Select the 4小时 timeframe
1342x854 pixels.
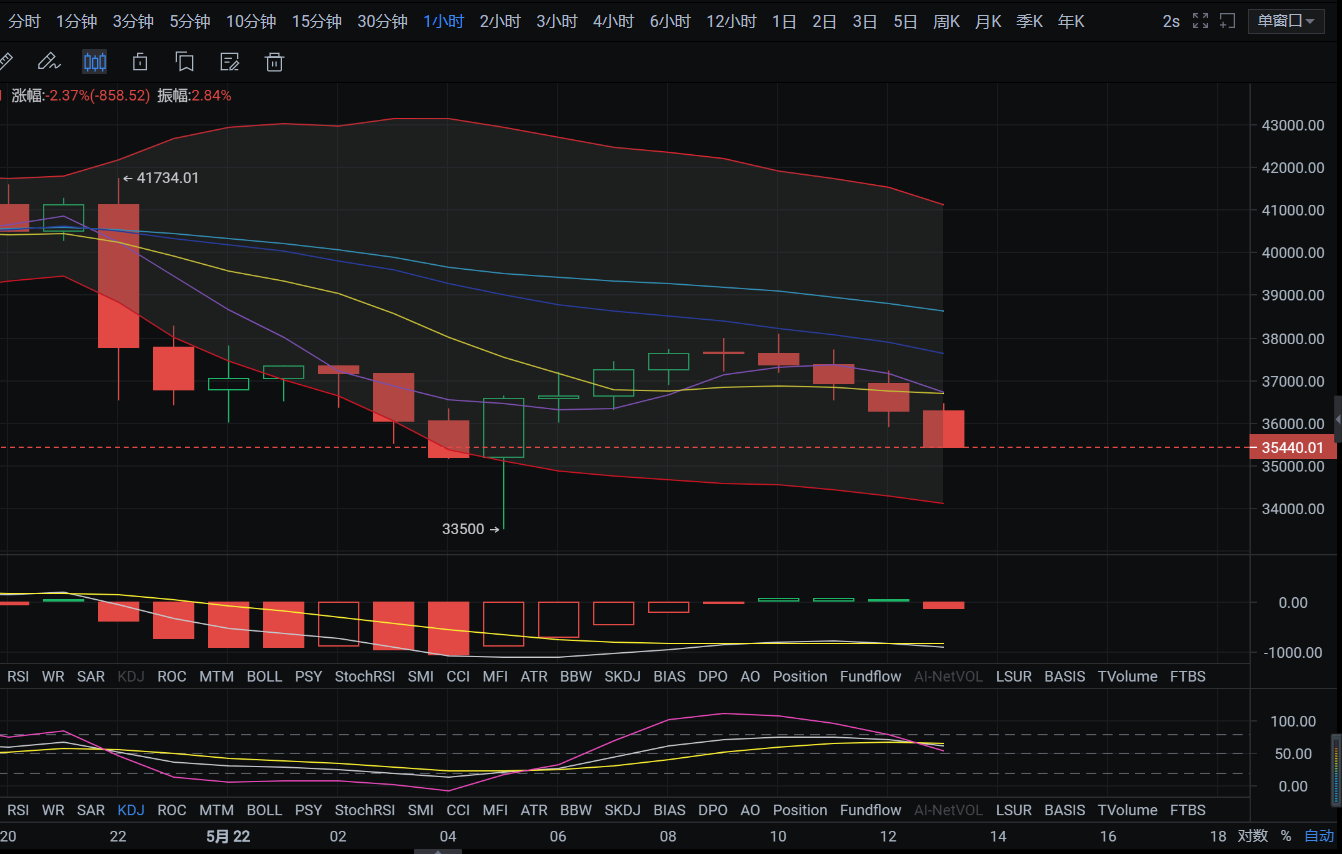pyautogui.click(x=613, y=21)
